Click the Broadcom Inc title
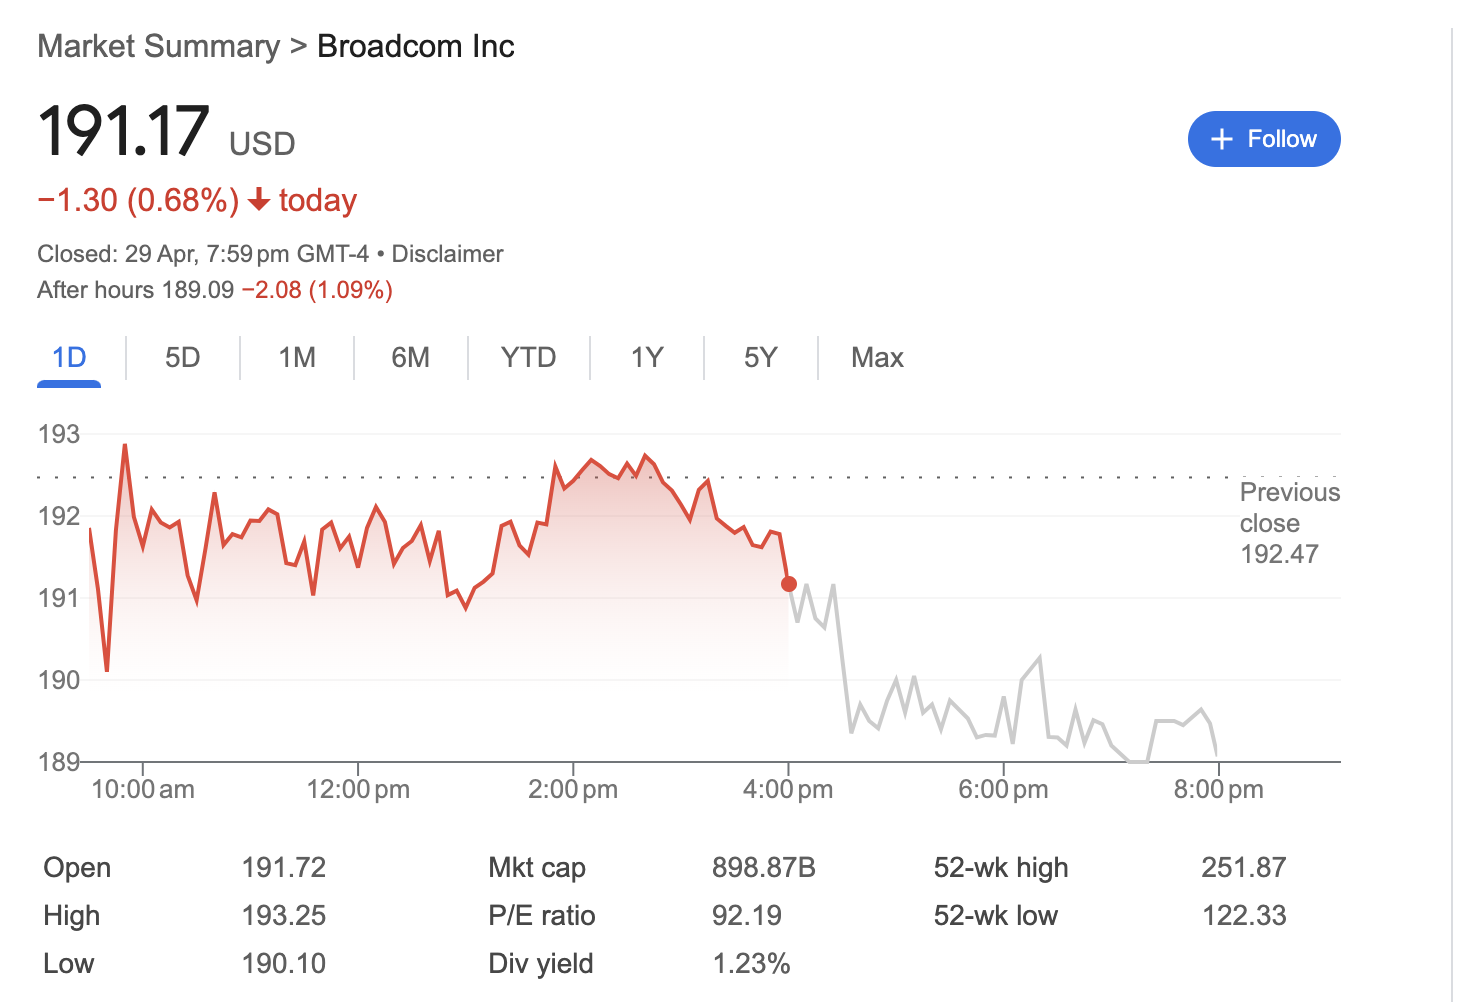Screen dimensions: 1476x1002 [x=416, y=47]
